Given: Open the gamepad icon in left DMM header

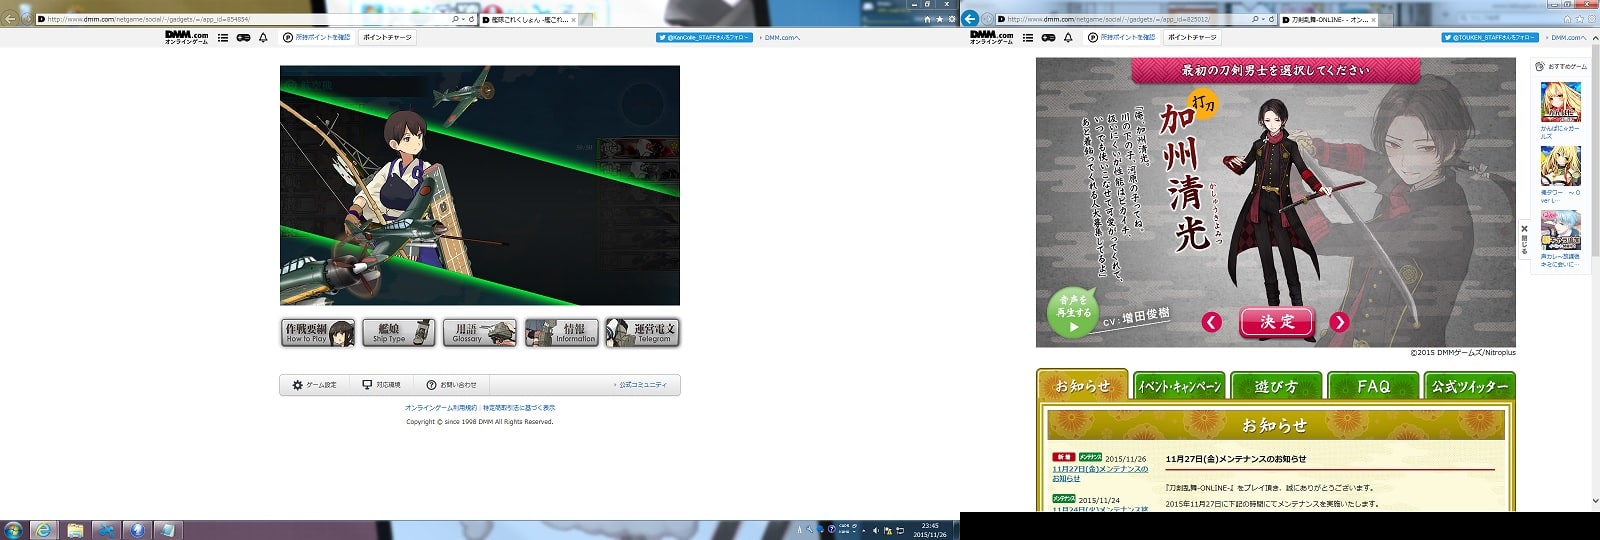Looking at the screenshot, I should click(243, 38).
